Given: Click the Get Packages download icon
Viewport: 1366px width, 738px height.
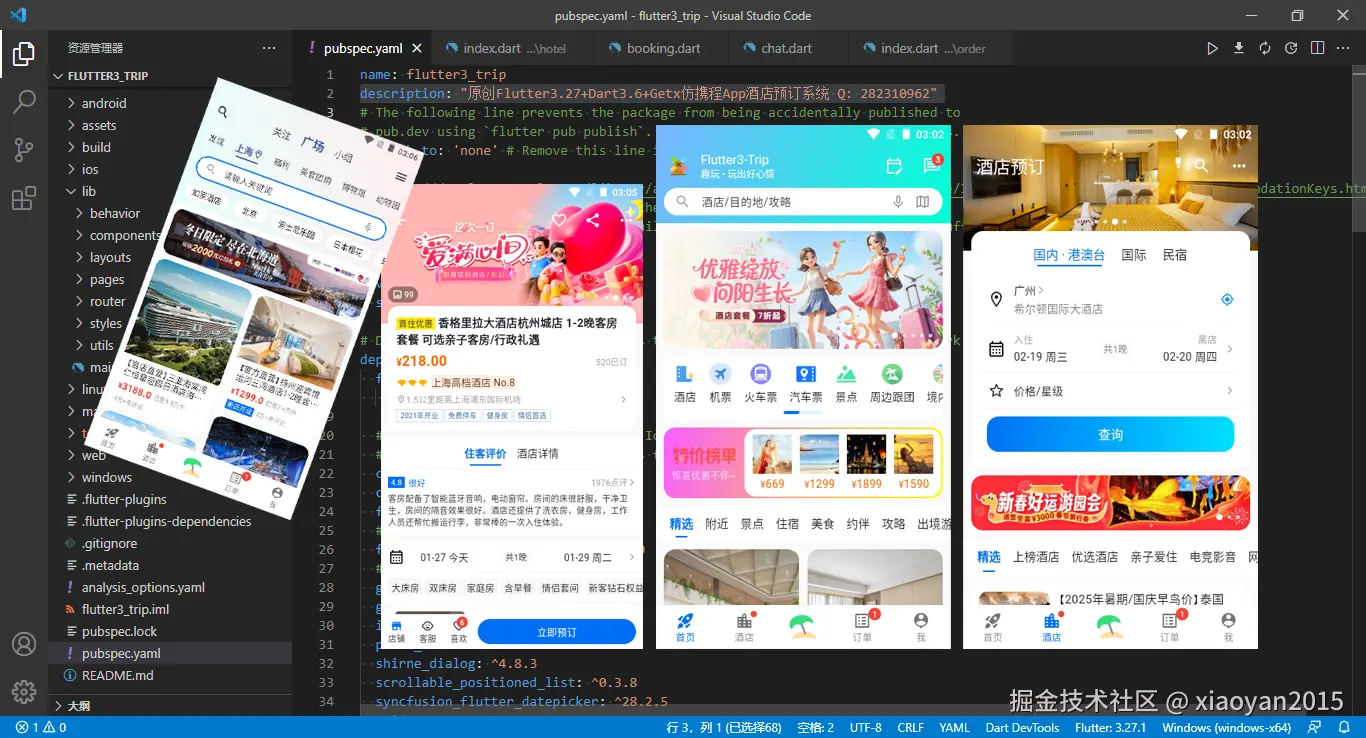Looking at the screenshot, I should [x=1237, y=47].
